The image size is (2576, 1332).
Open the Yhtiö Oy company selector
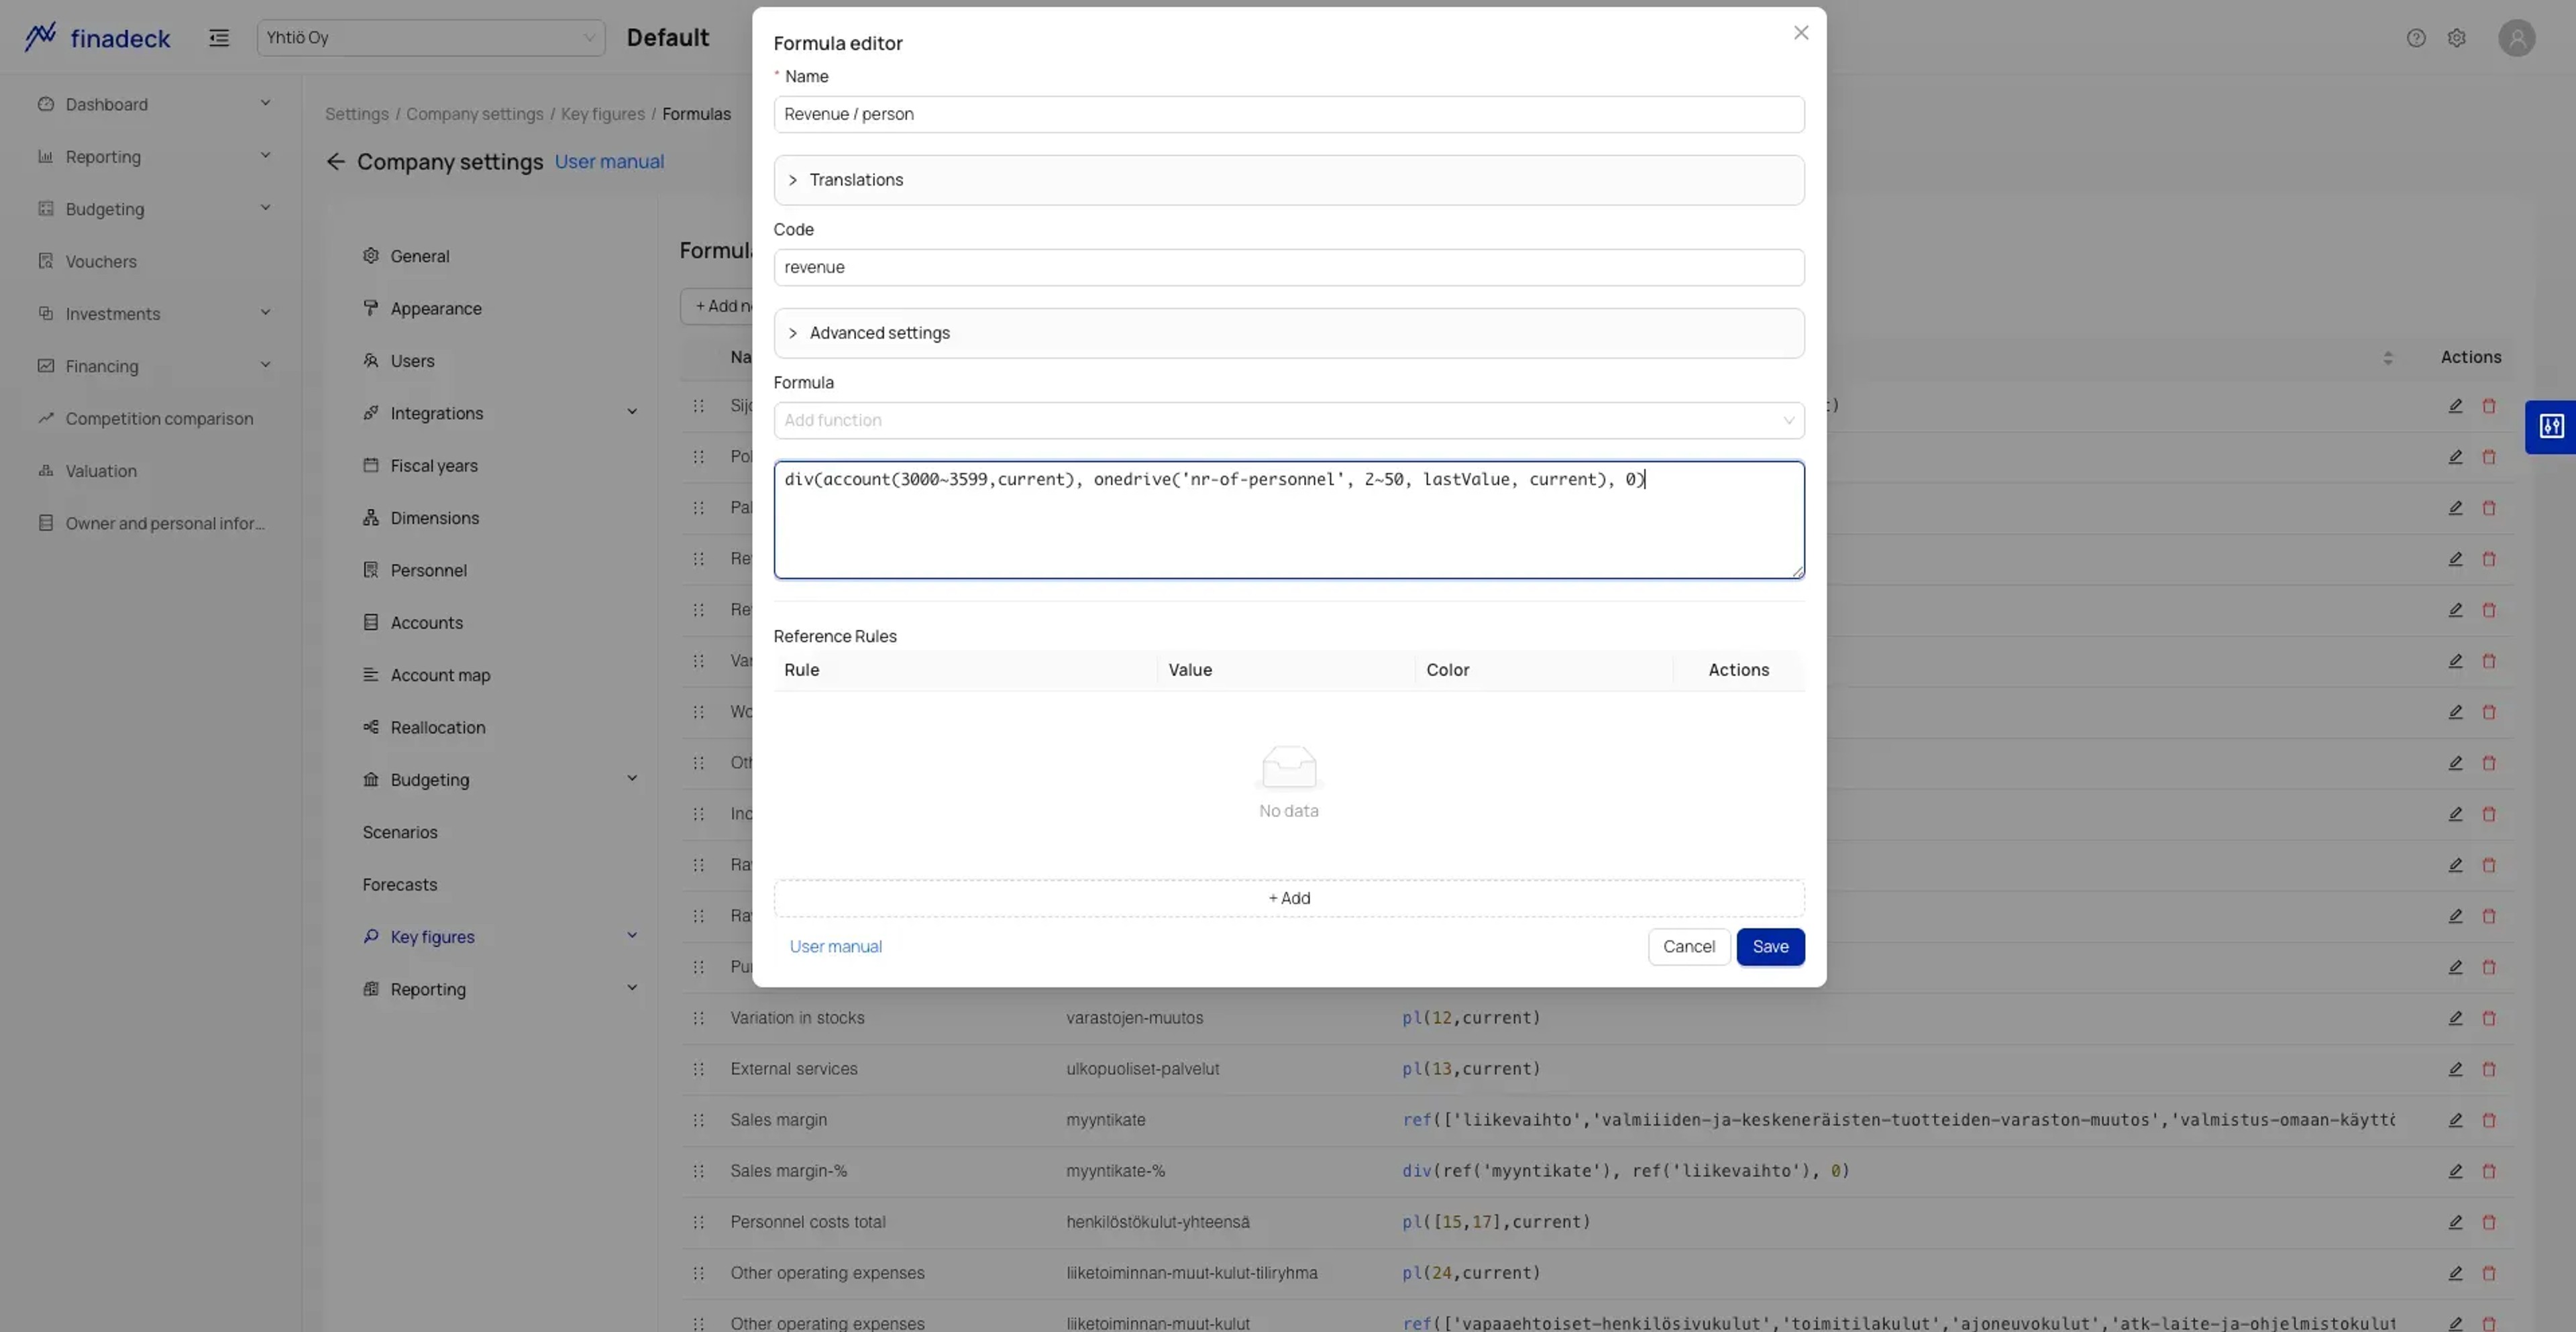point(431,38)
